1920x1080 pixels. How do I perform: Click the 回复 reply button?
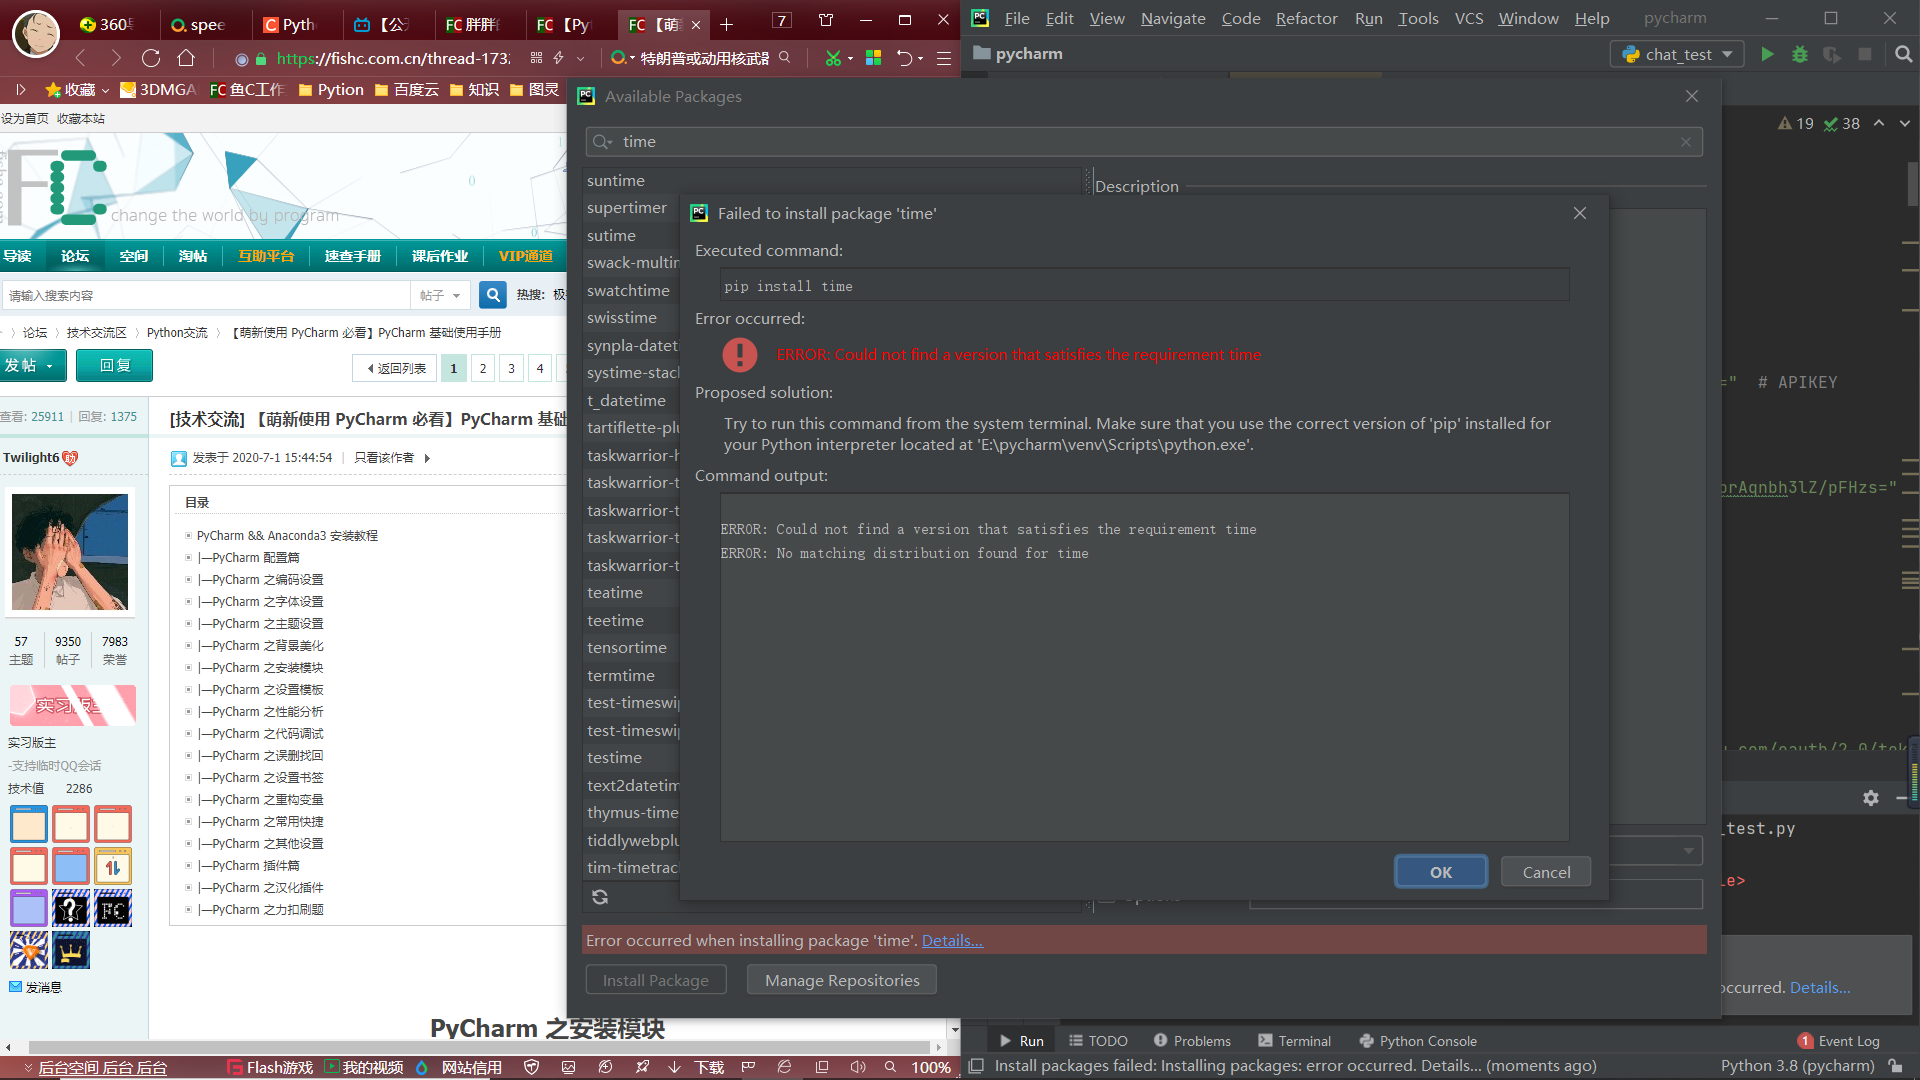[x=115, y=366]
